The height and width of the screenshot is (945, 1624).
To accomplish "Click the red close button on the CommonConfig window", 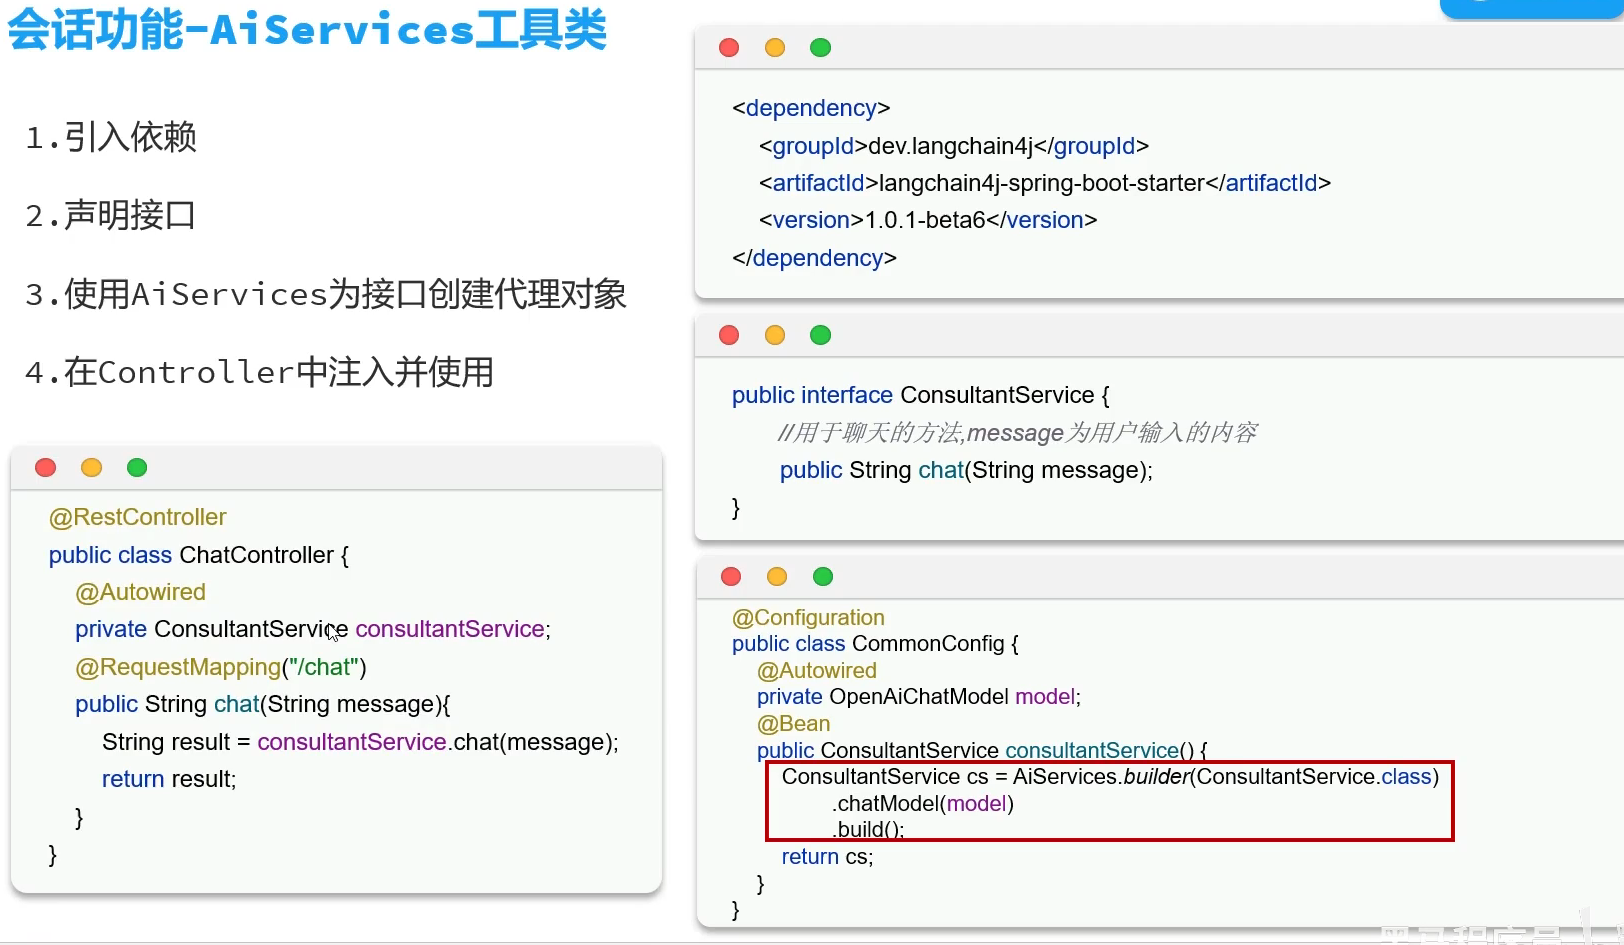I will coord(731,576).
